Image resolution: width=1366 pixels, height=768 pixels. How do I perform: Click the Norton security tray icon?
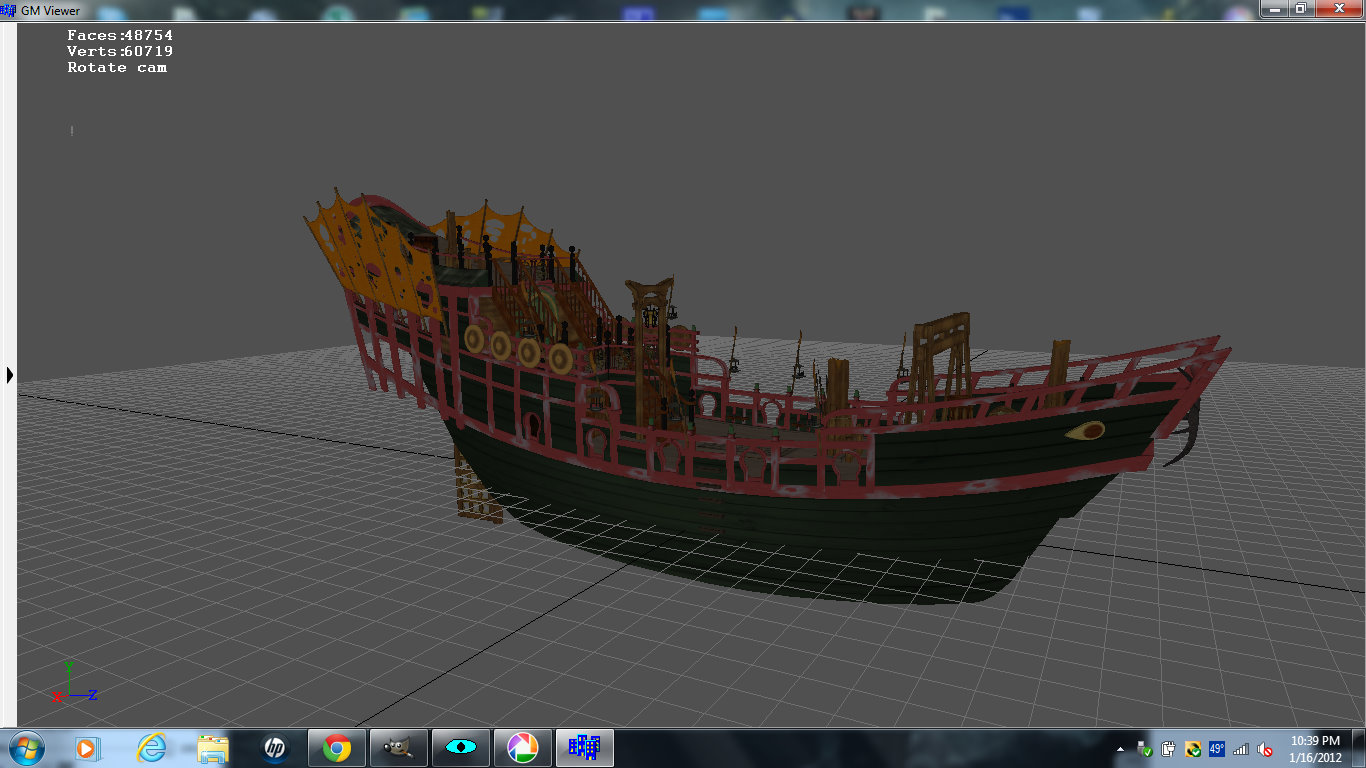[1193, 748]
